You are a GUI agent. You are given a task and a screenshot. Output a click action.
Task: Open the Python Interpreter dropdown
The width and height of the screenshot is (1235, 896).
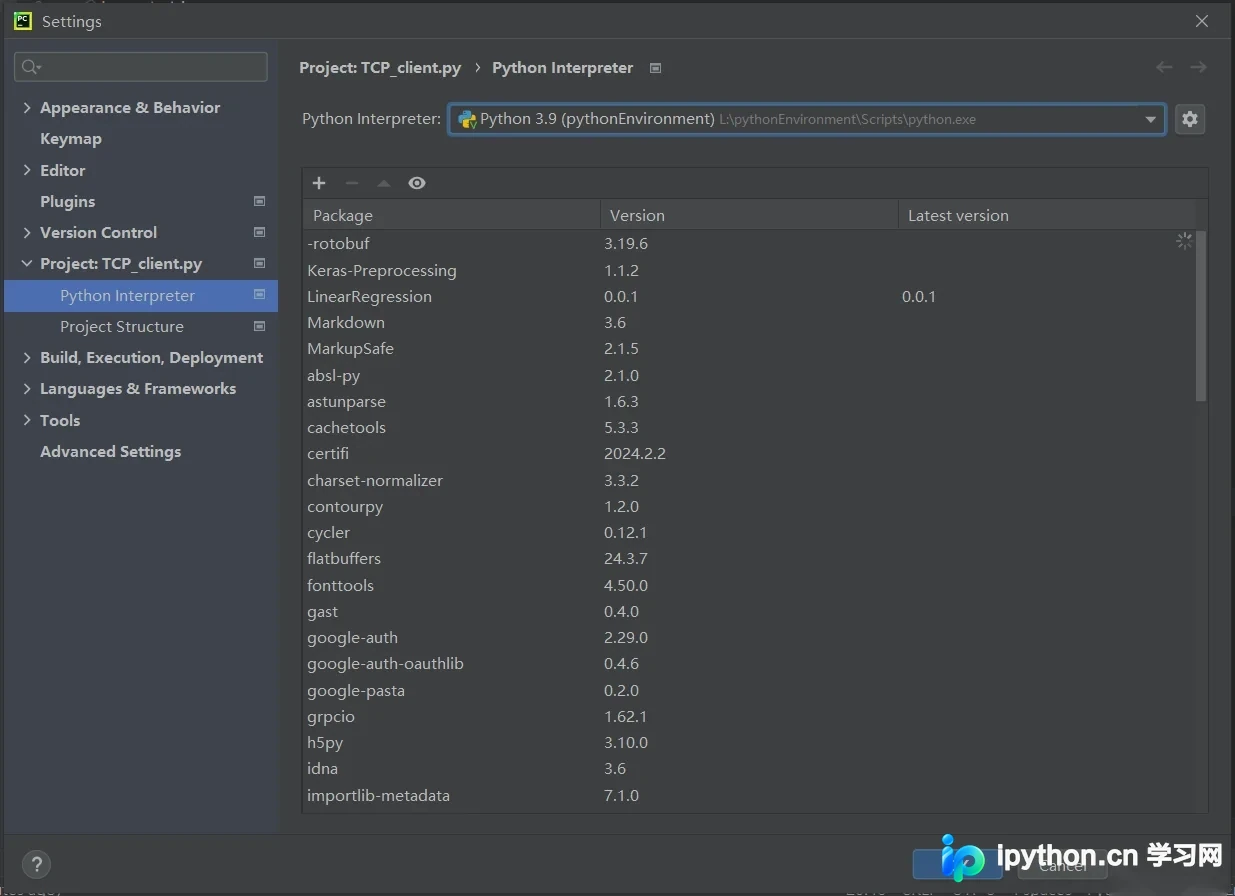pyautogui.click(x=806, y=119)
